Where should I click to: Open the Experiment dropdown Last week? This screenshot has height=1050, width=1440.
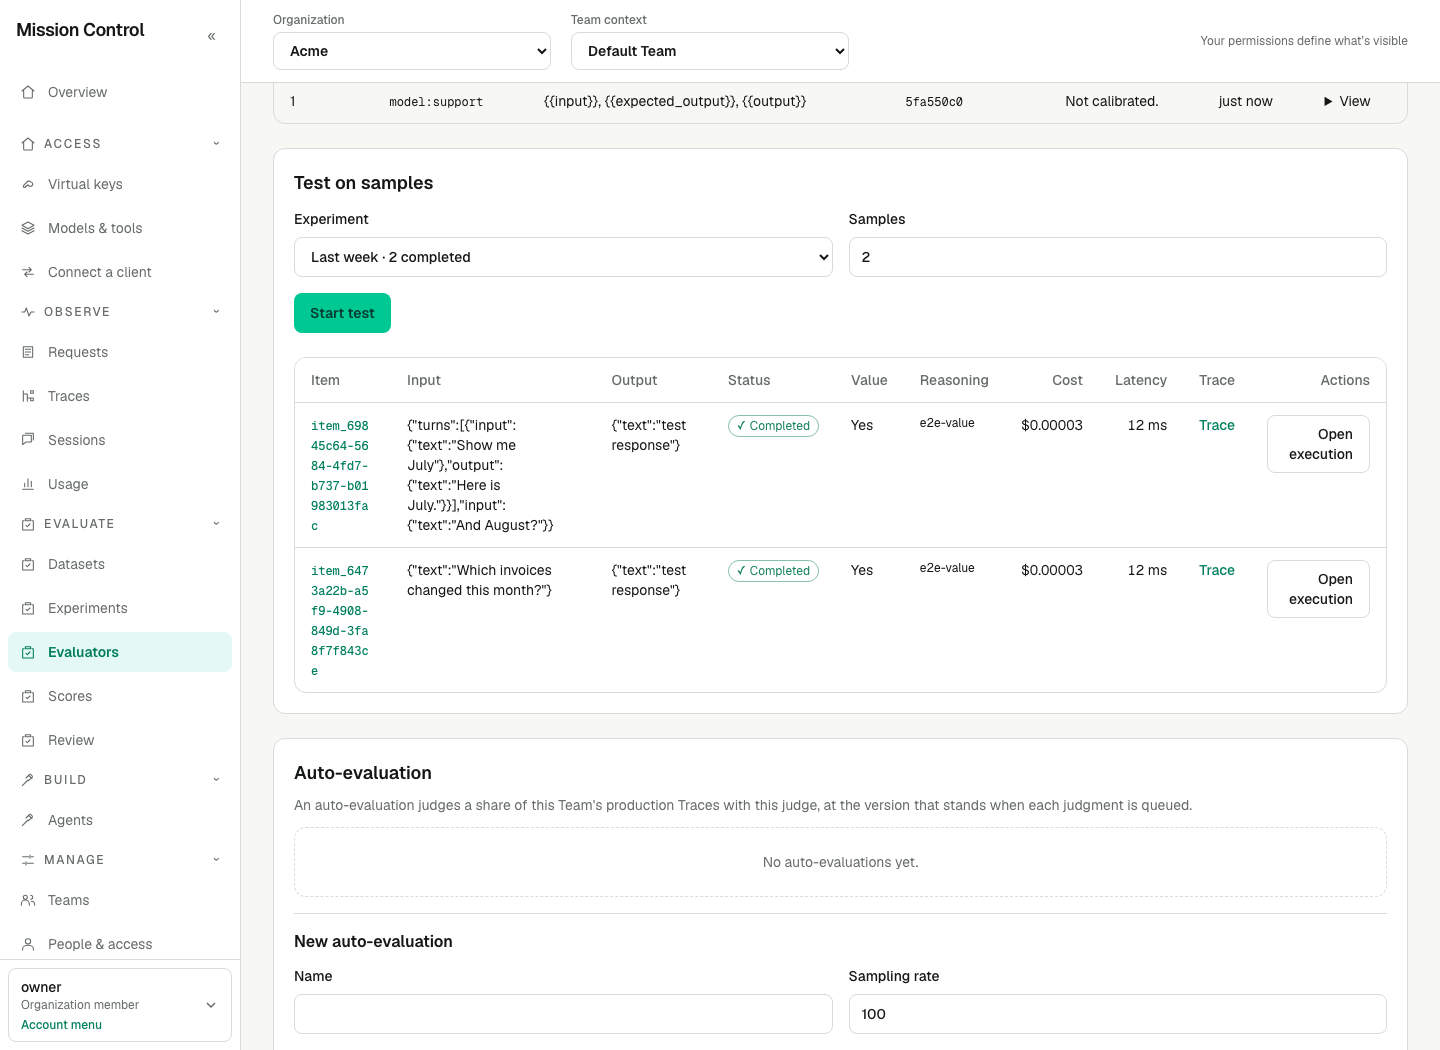(x=563, y=257)
